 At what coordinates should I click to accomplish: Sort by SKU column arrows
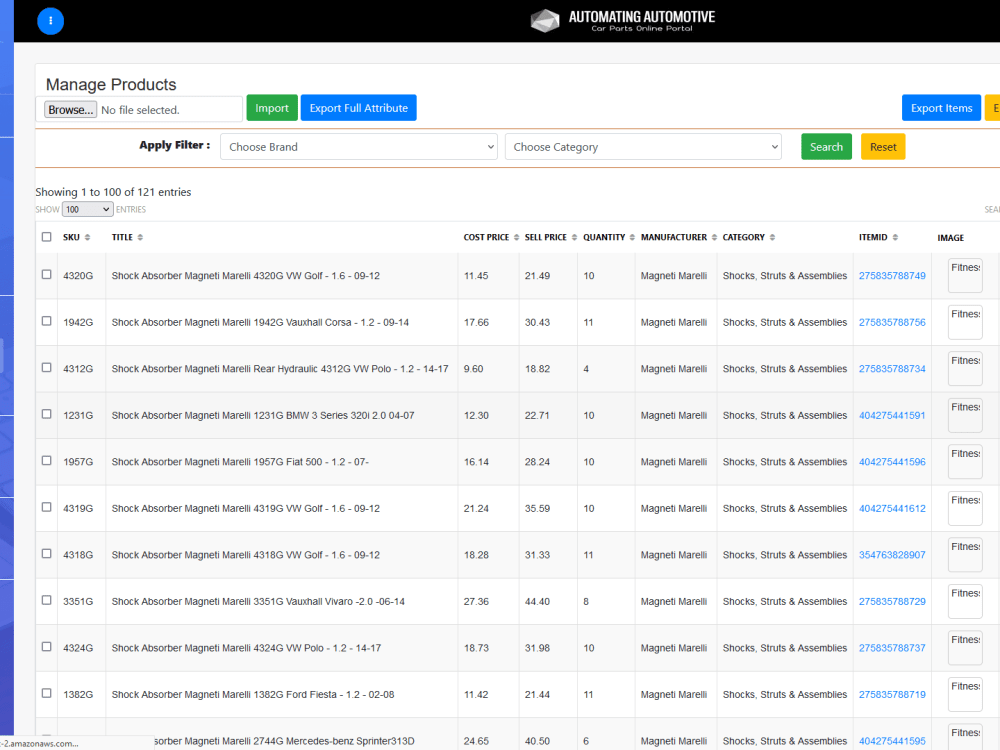click(x=87, y=237)
